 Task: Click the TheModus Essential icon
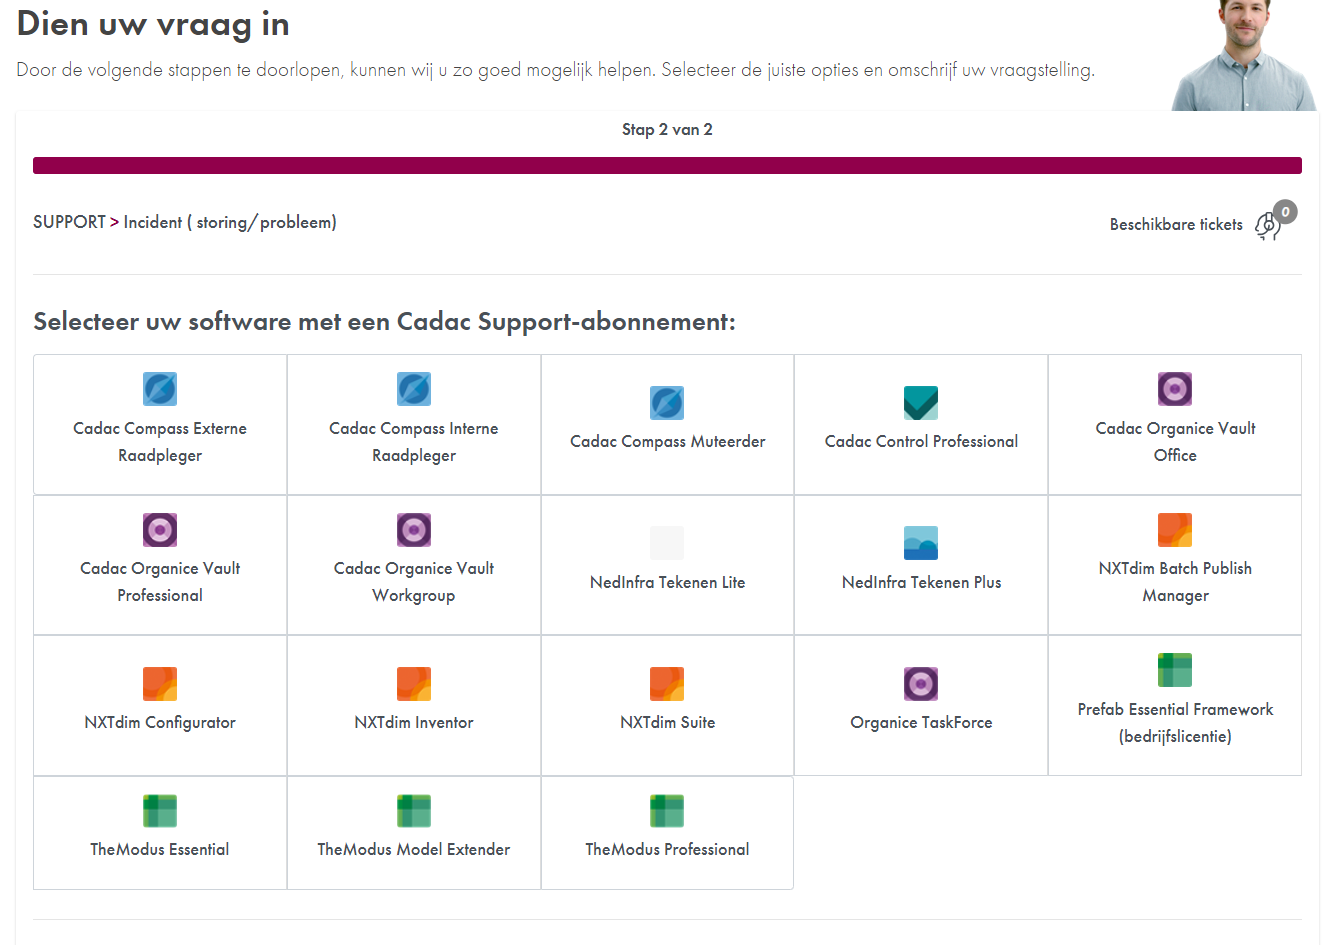[x=160, y=811]
